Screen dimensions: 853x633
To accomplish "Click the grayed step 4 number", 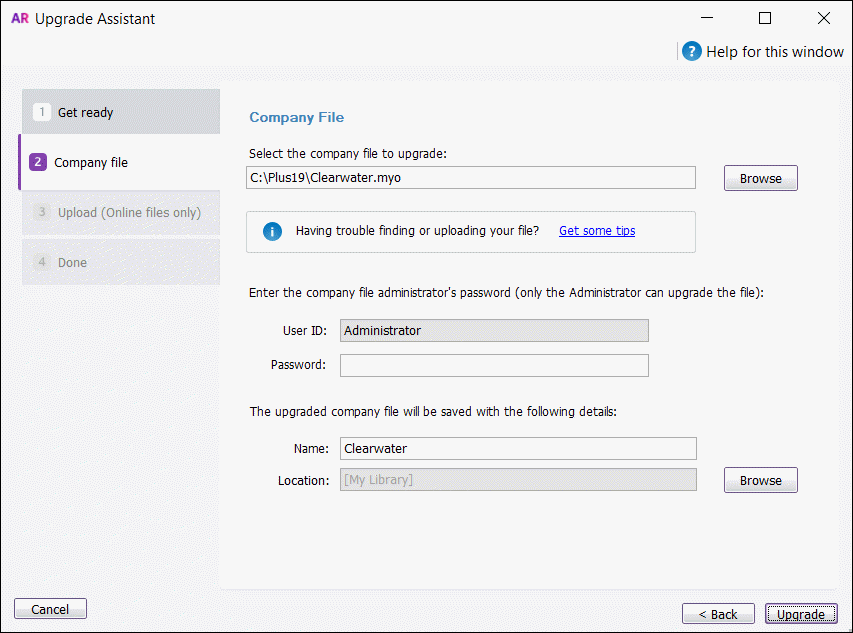I will (x=41, y=262).
